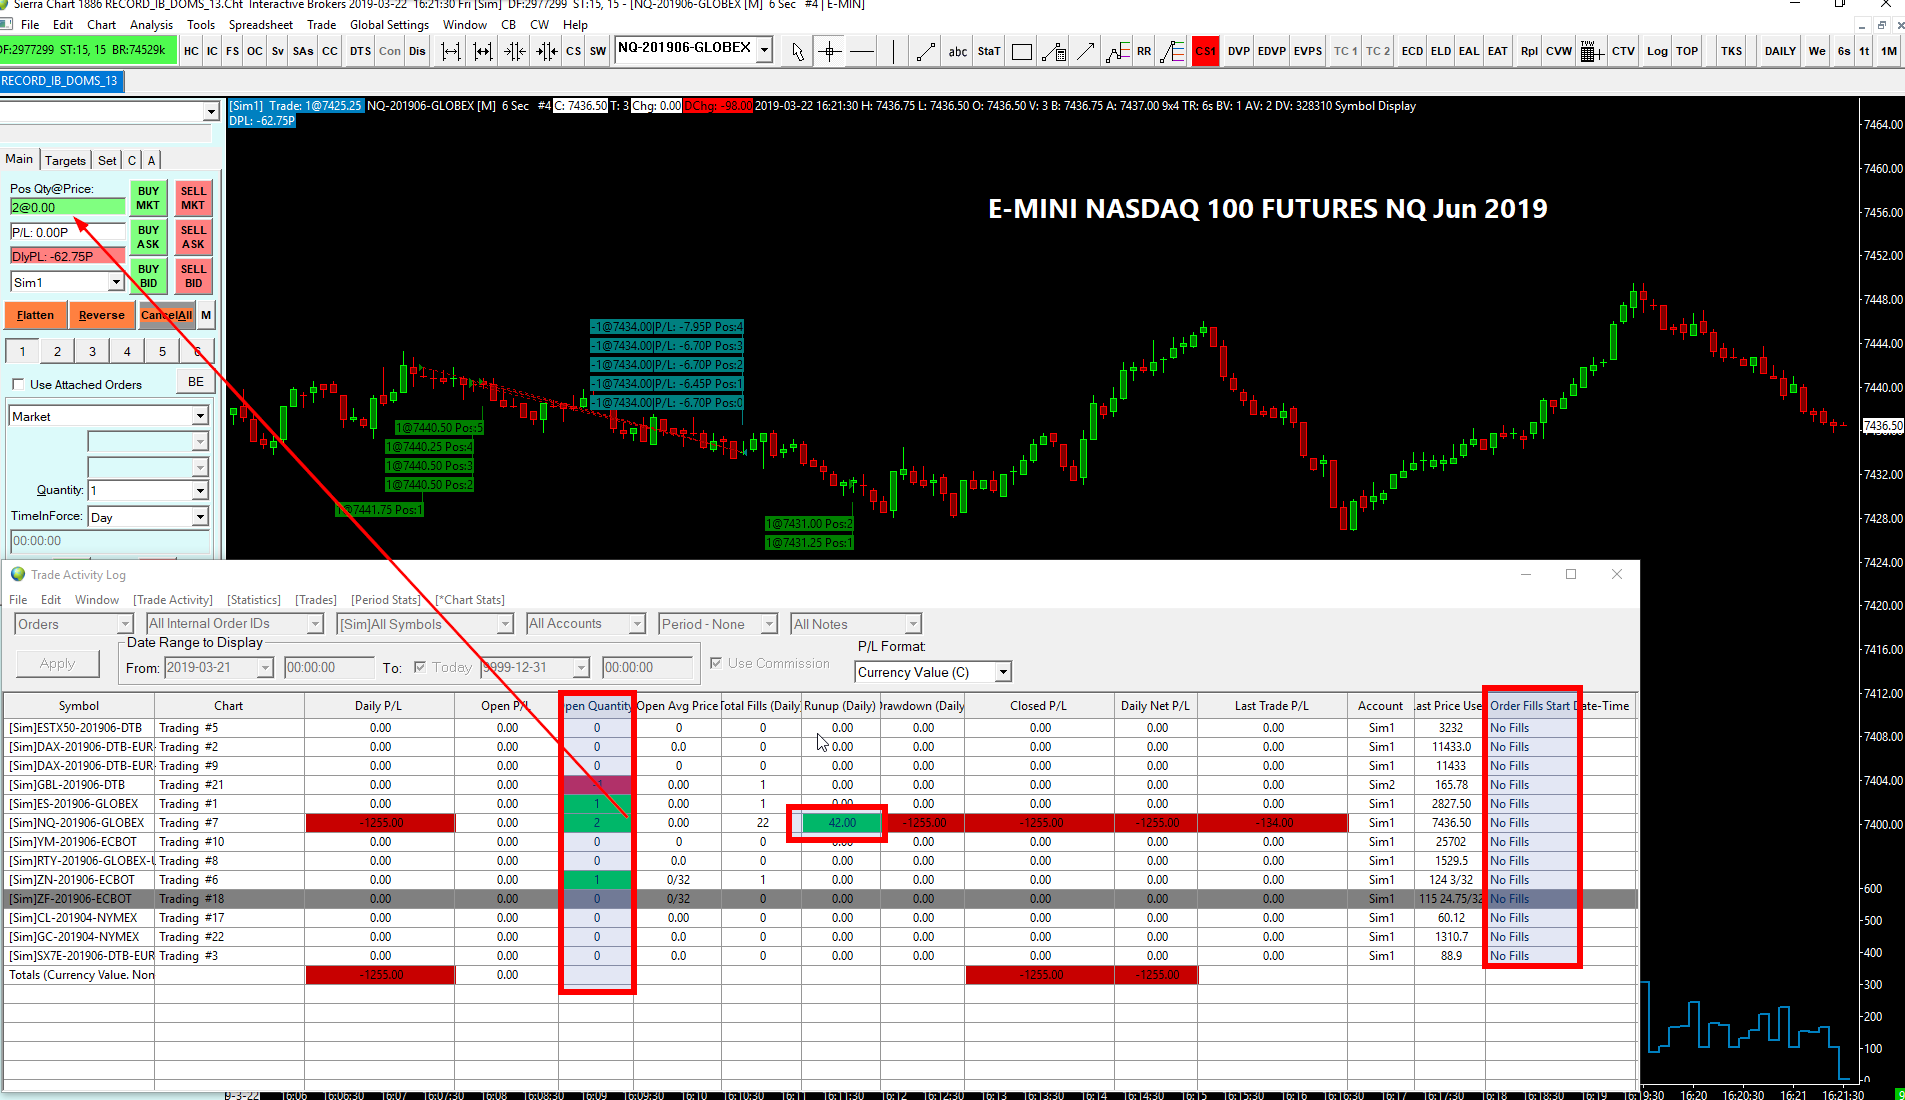Expand the TimeInForce Day dropdown
The height and width of the screenshot is (1100, 1905).
200,517
